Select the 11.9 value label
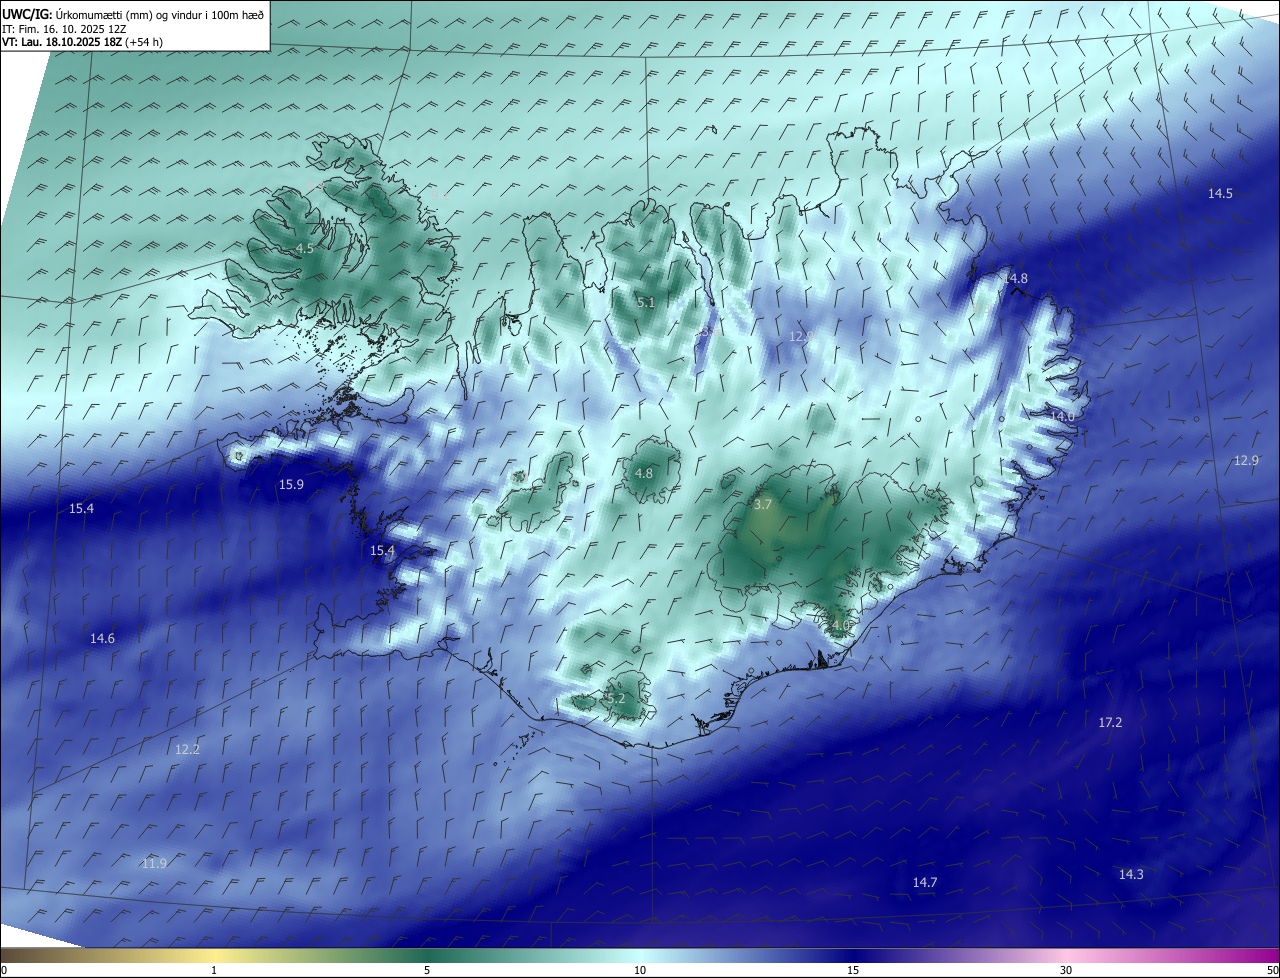This screenshot has height=978, width=1280. 154,864
